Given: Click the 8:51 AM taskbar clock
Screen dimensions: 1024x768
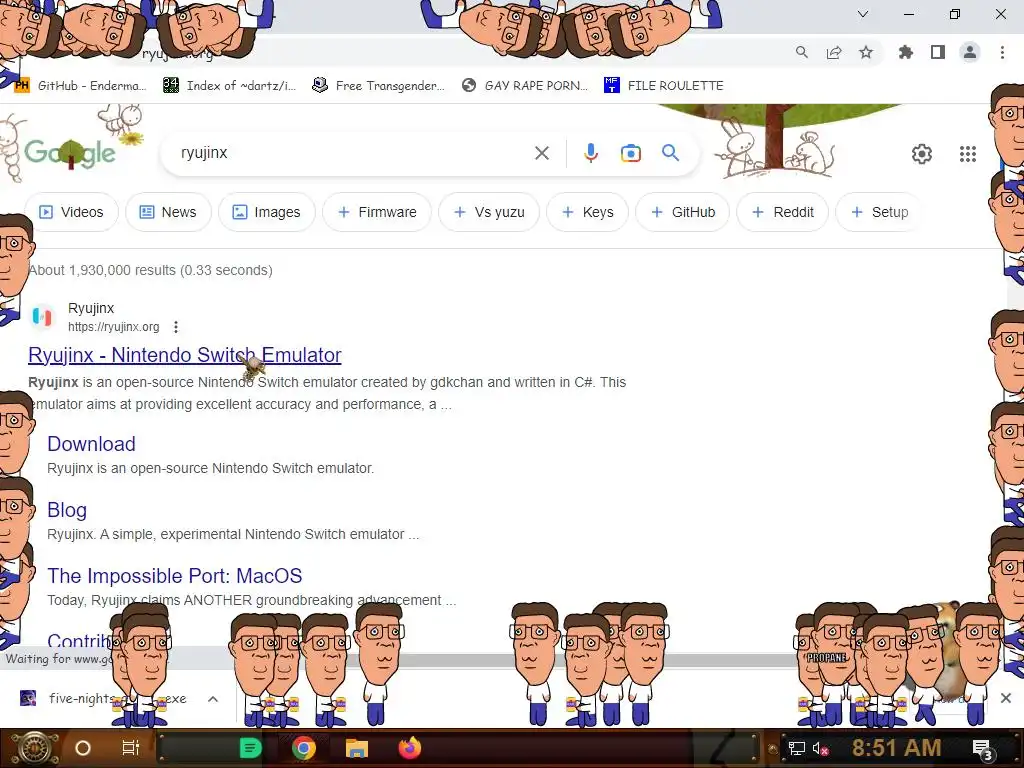Looking at the screenshot, I should (897, 747).
